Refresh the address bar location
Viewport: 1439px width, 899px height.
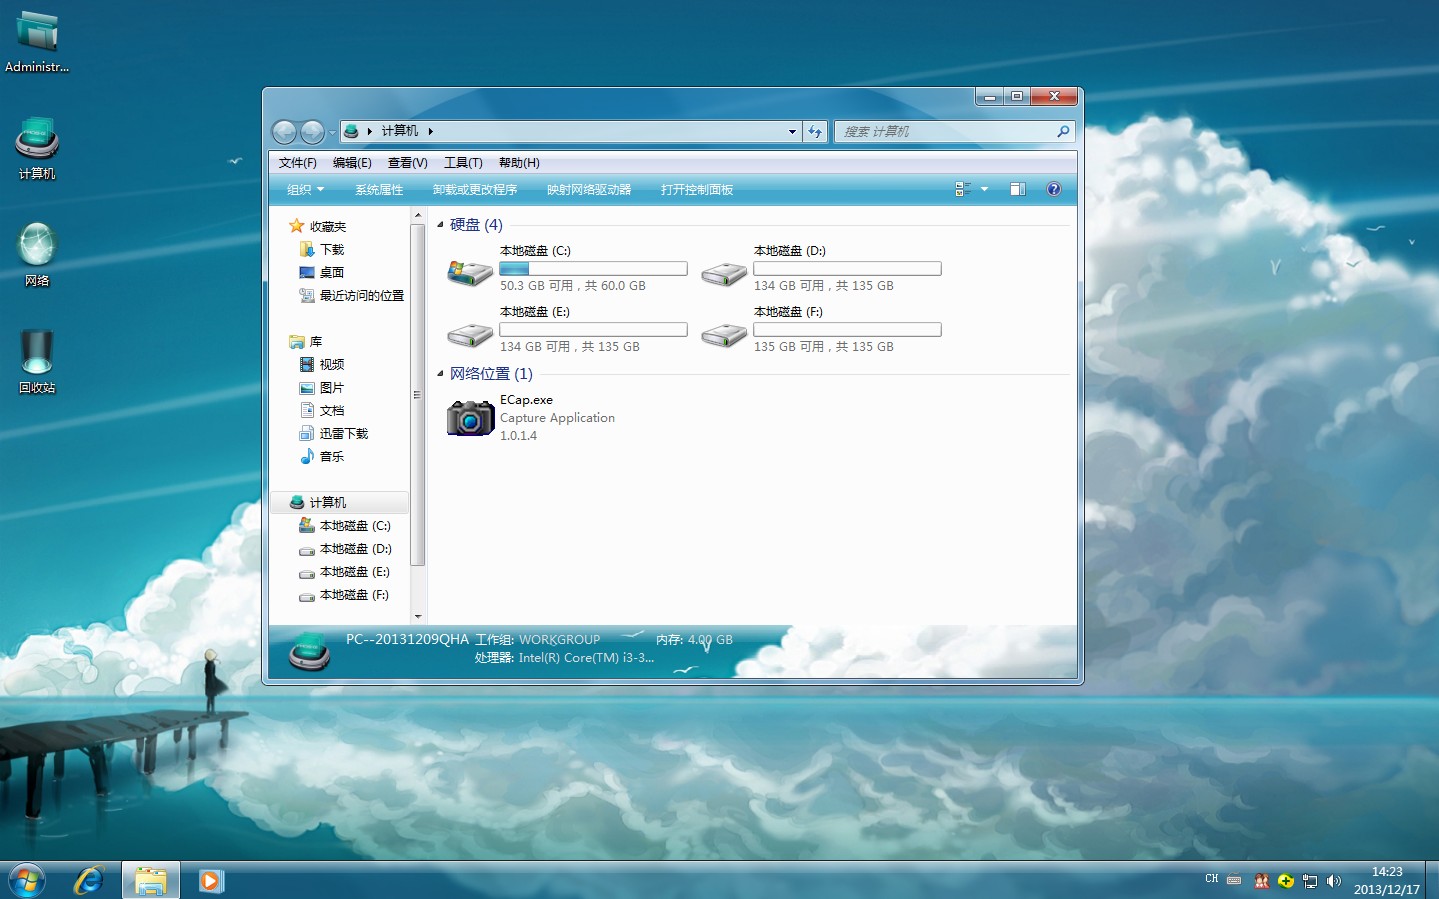815,131
